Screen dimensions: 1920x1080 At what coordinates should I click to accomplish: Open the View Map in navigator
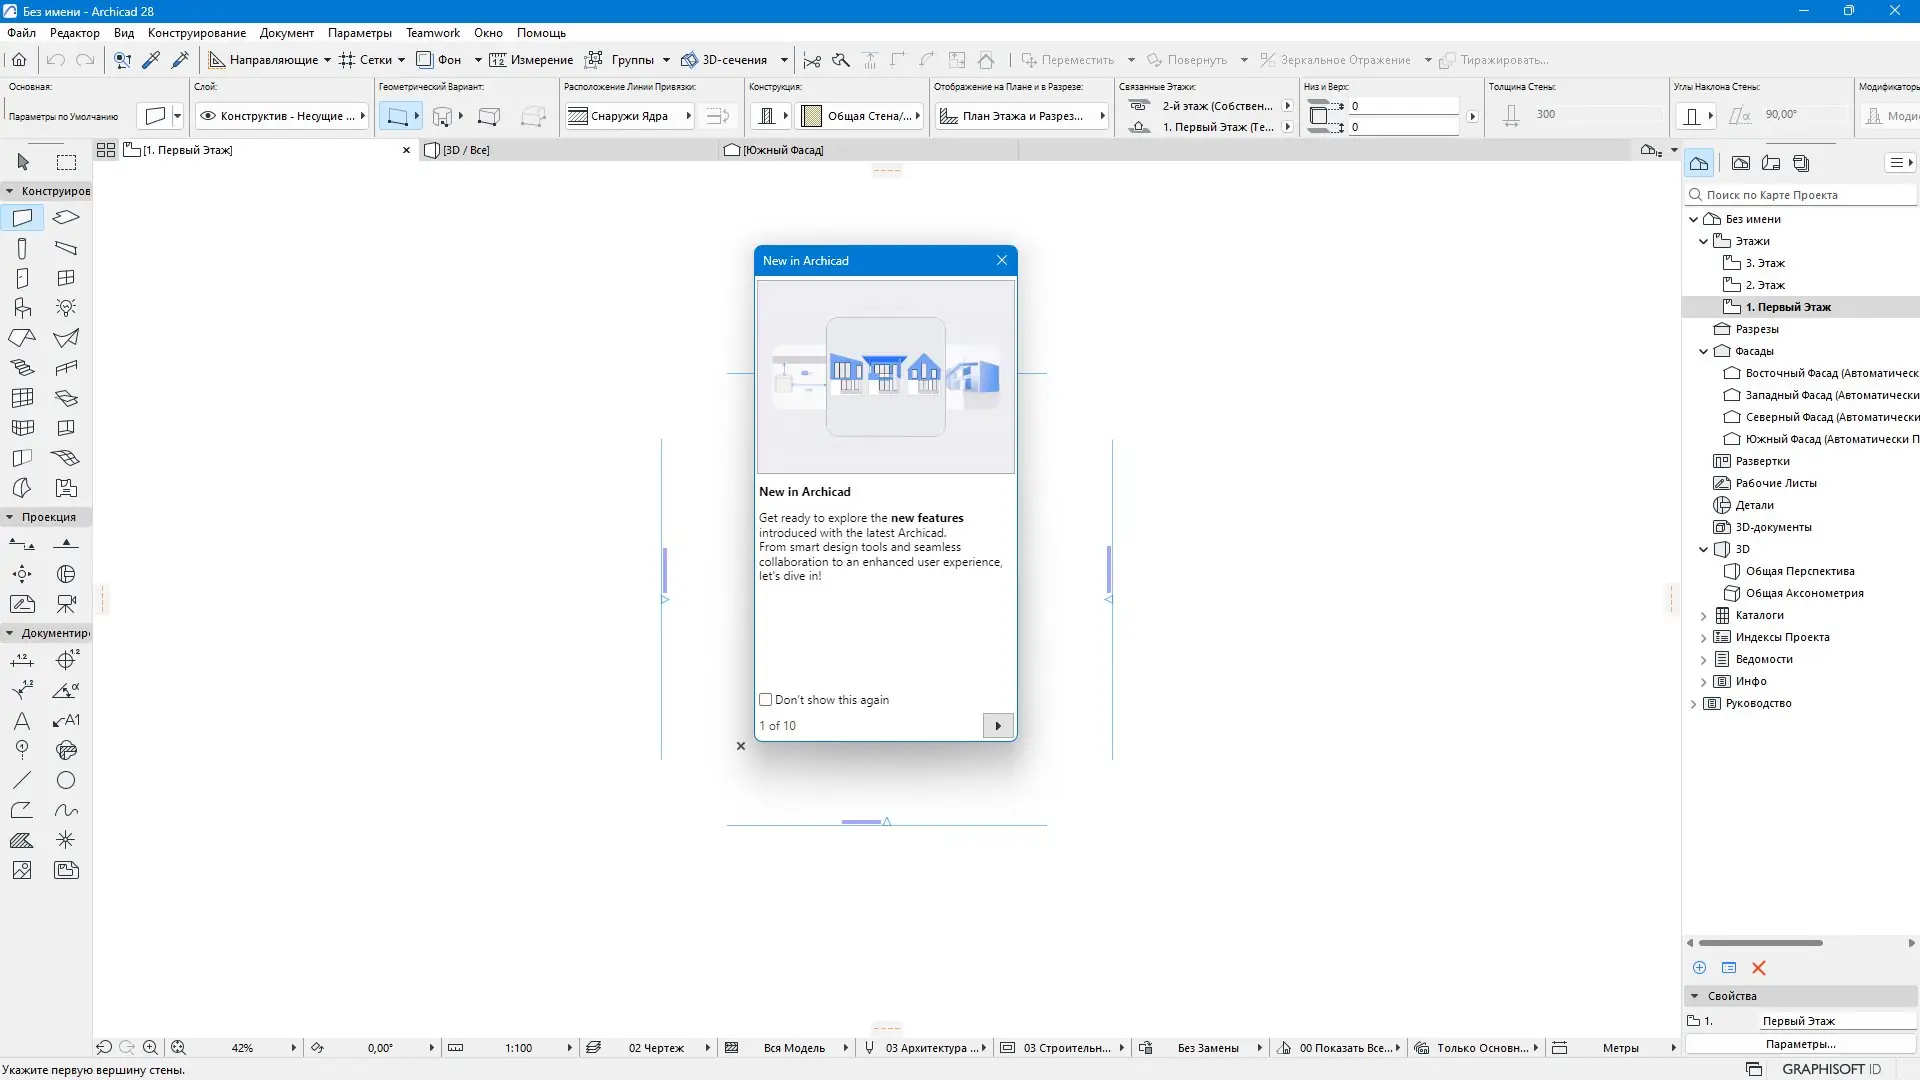[x=1741, y=163]
